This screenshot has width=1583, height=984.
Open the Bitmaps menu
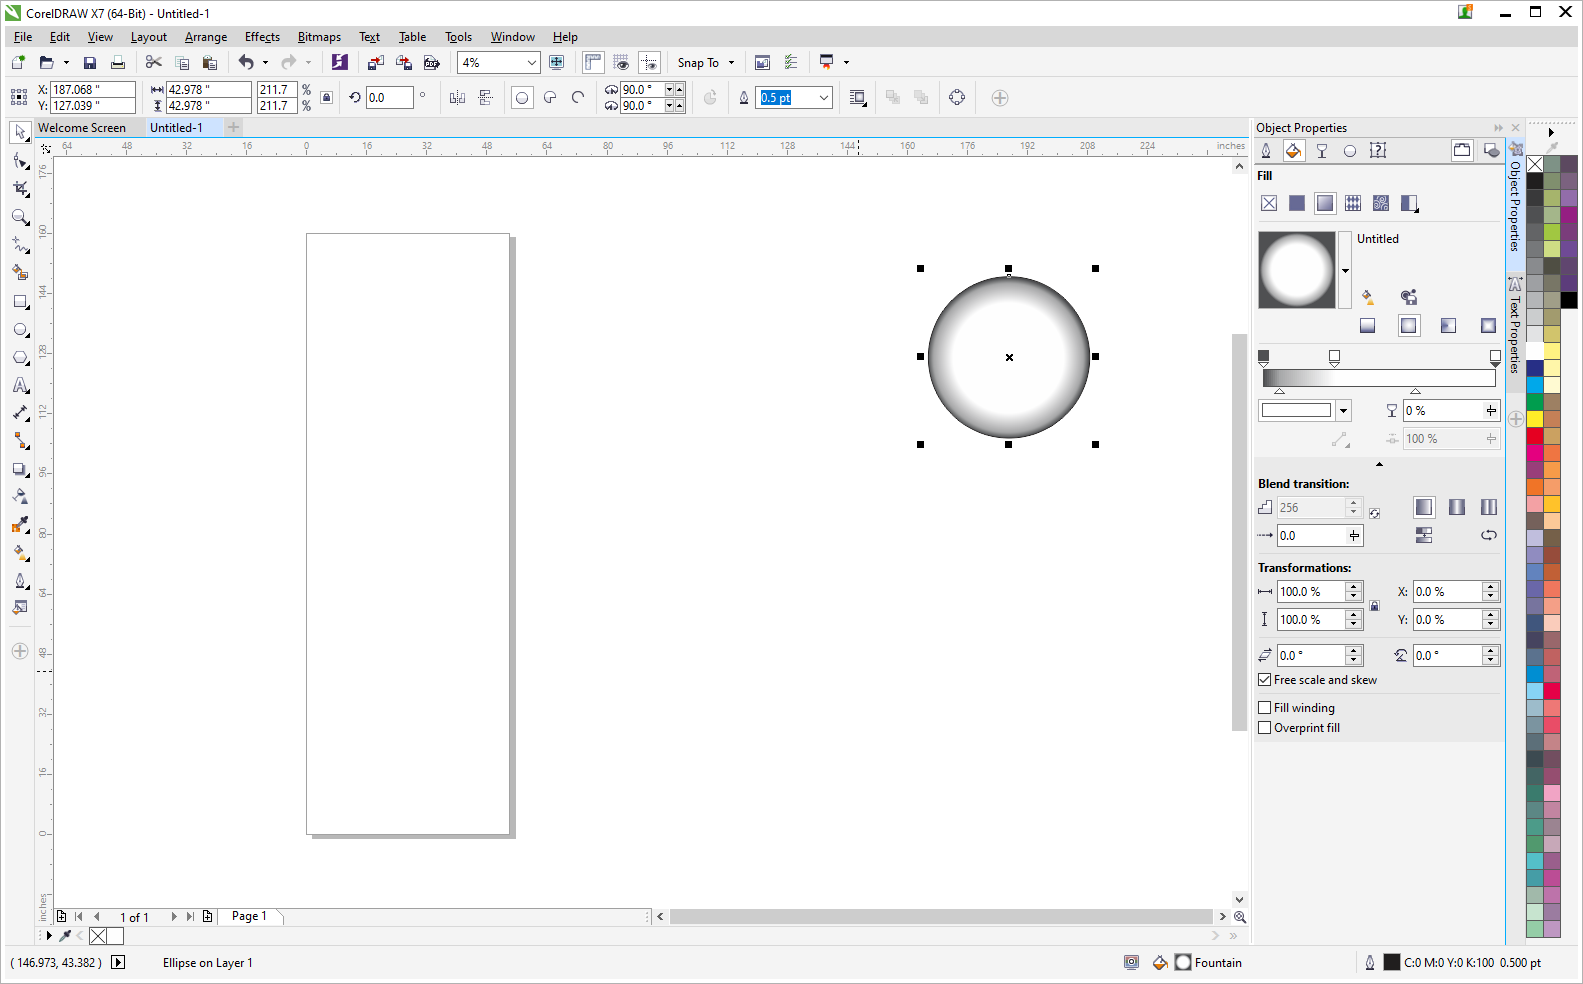tap(319, 37)
